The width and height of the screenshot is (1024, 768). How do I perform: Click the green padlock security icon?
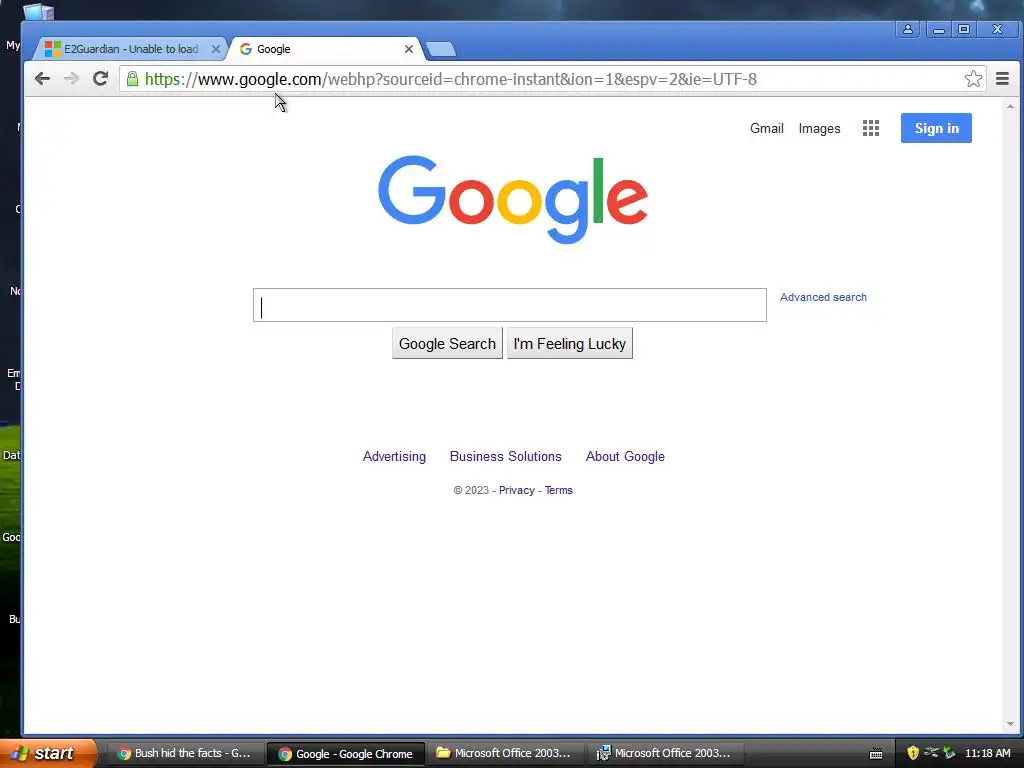pyautogui.click(x=133, y=79)
